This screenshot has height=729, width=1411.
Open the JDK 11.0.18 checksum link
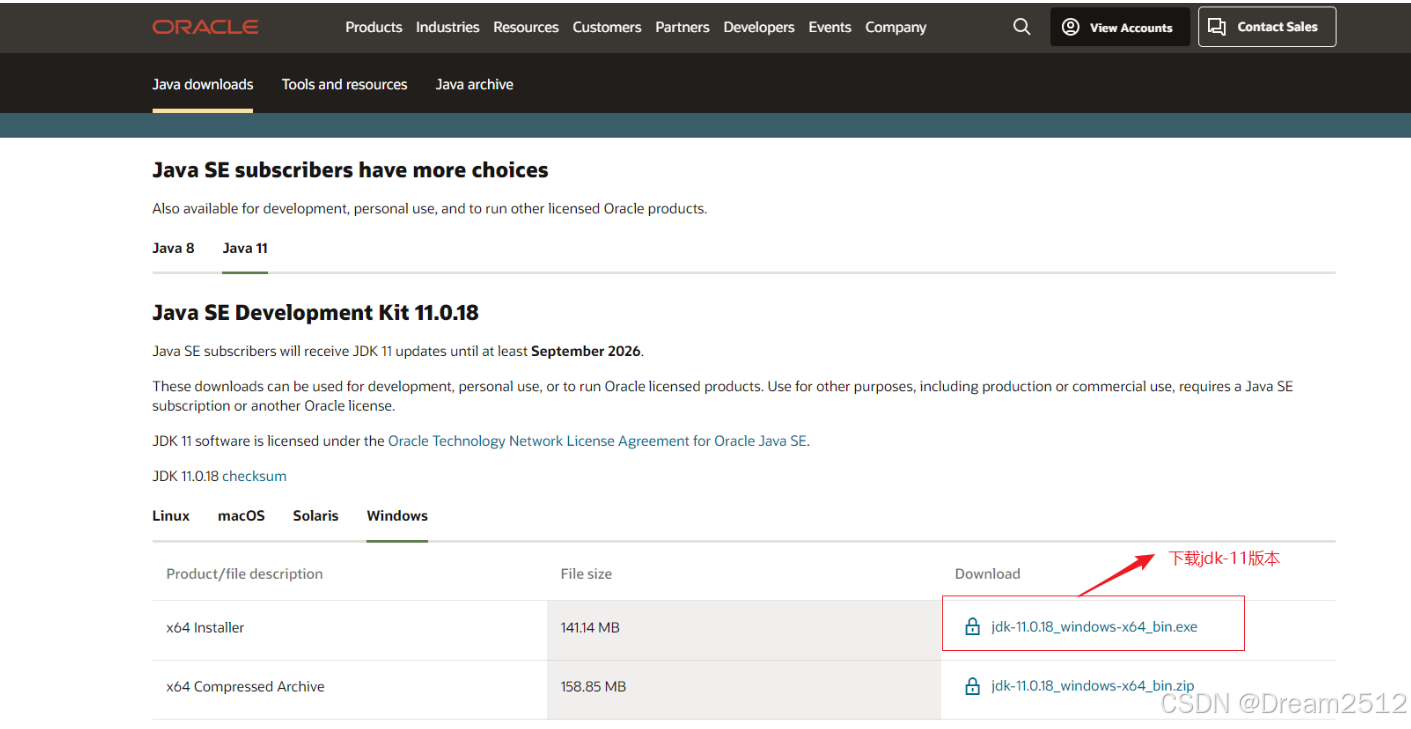(255, 476)
